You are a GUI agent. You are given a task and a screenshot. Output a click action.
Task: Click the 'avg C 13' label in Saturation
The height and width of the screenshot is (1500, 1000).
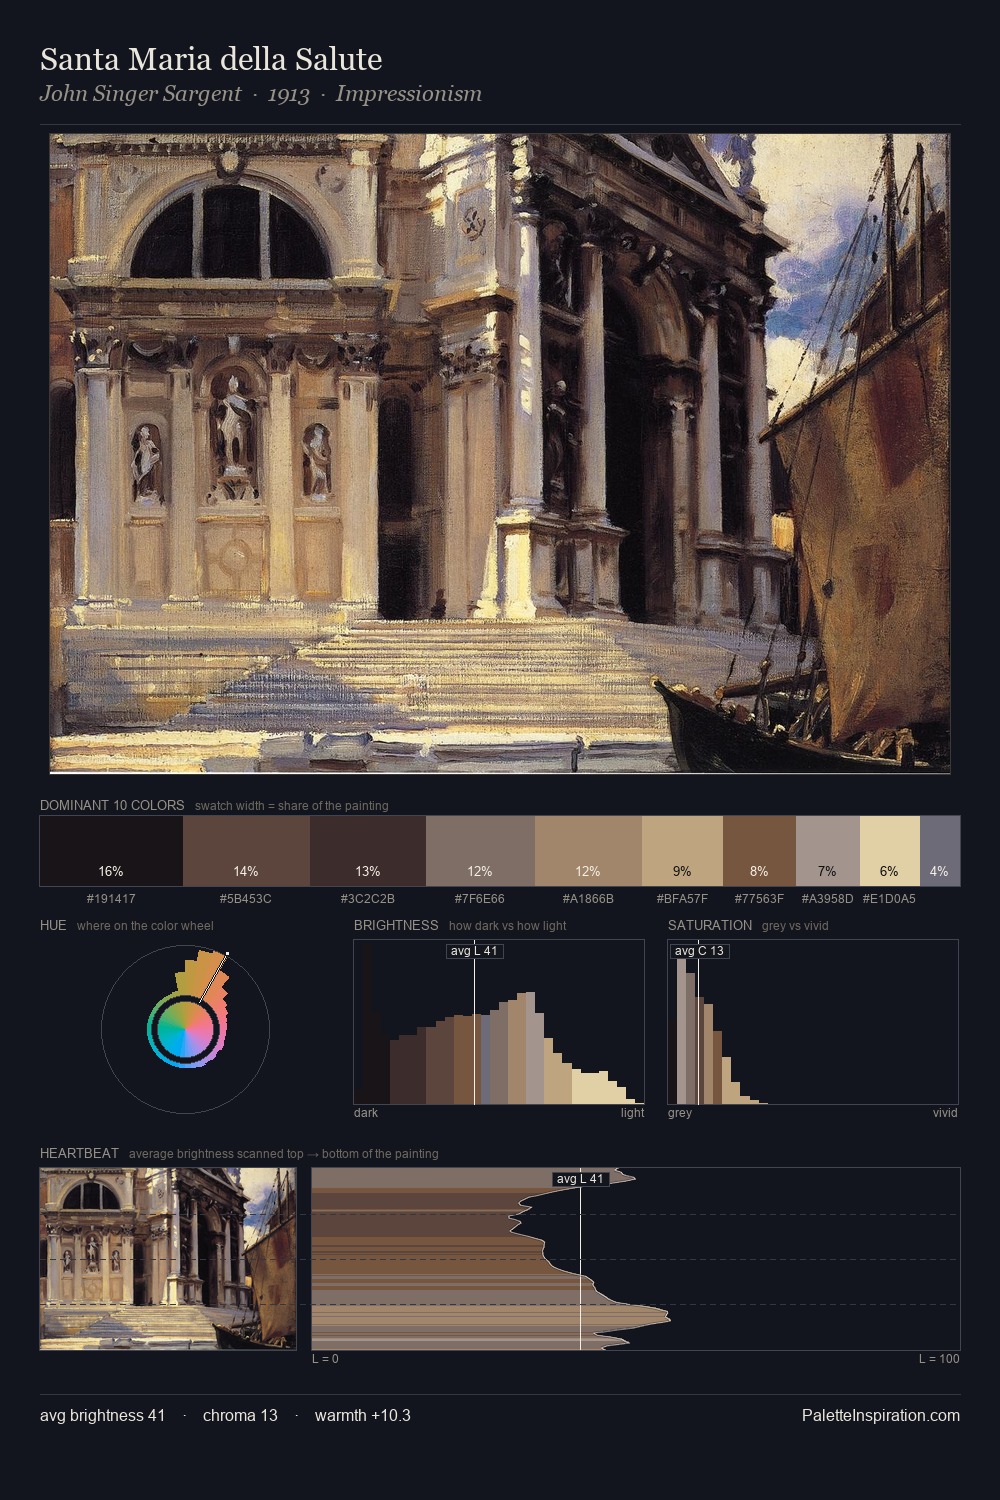(x=699, y=951)
